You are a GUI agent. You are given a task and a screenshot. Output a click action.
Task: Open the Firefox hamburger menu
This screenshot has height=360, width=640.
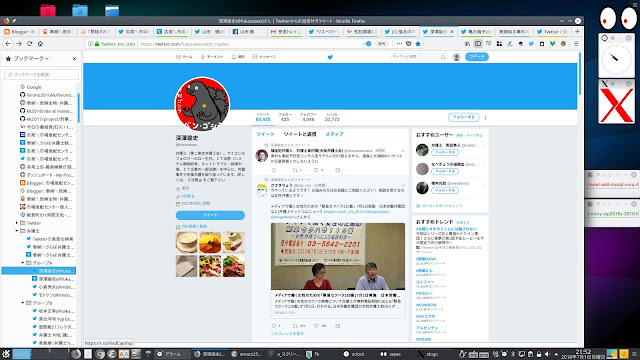click(x=576, y=44)
